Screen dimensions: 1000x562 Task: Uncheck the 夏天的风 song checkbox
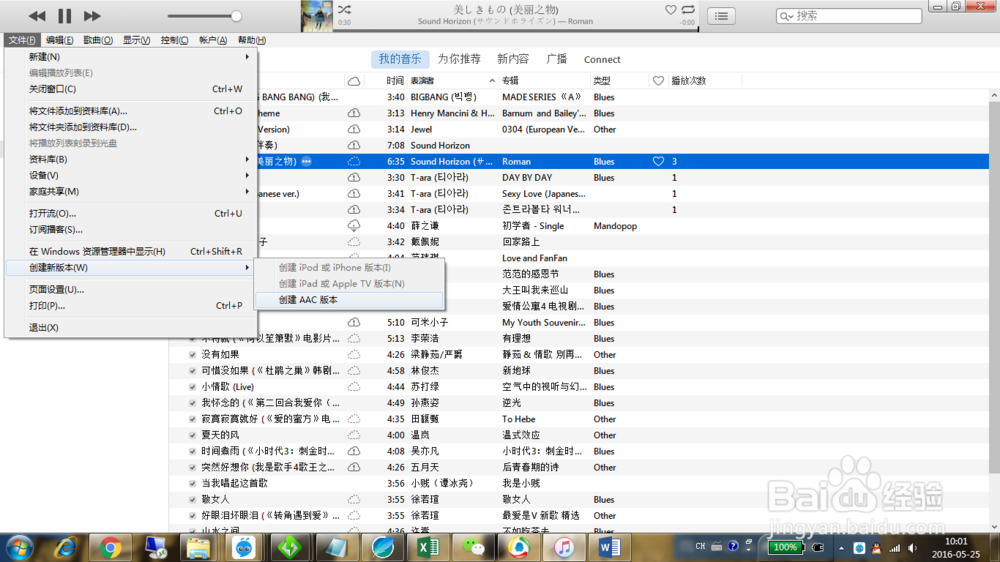[193, 435]
